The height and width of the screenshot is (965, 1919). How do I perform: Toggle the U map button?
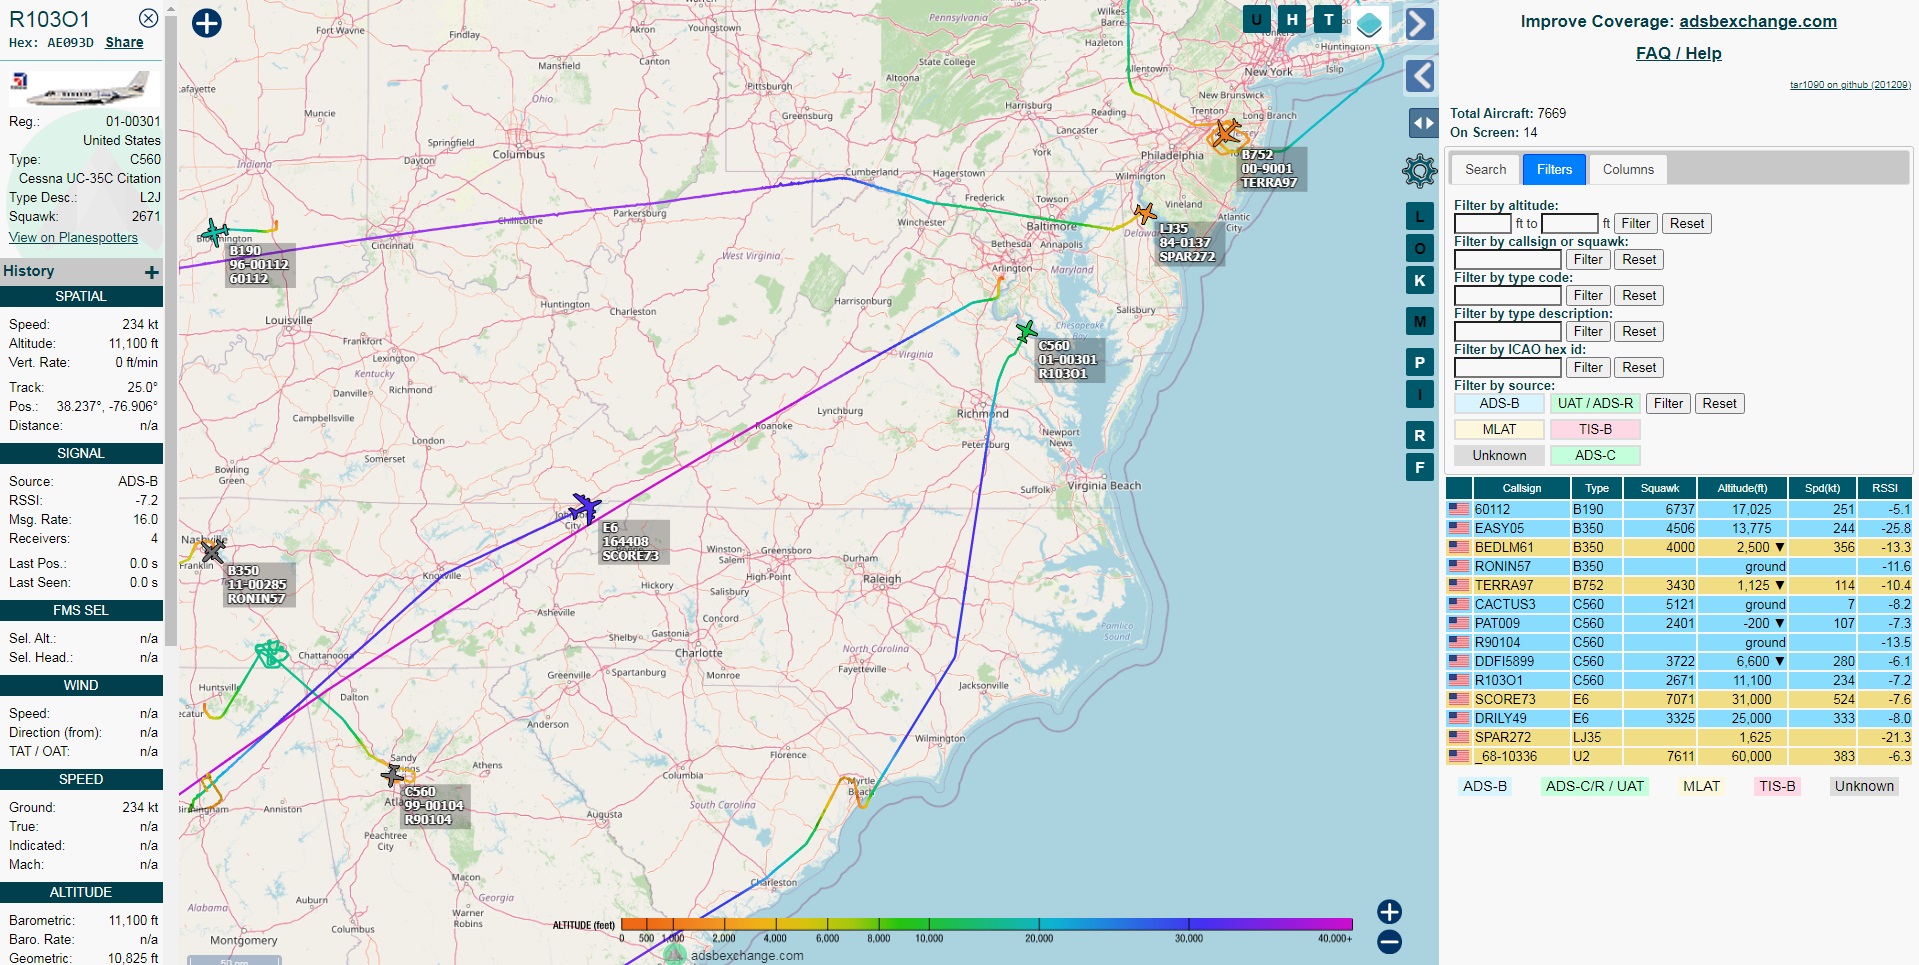1257,19
